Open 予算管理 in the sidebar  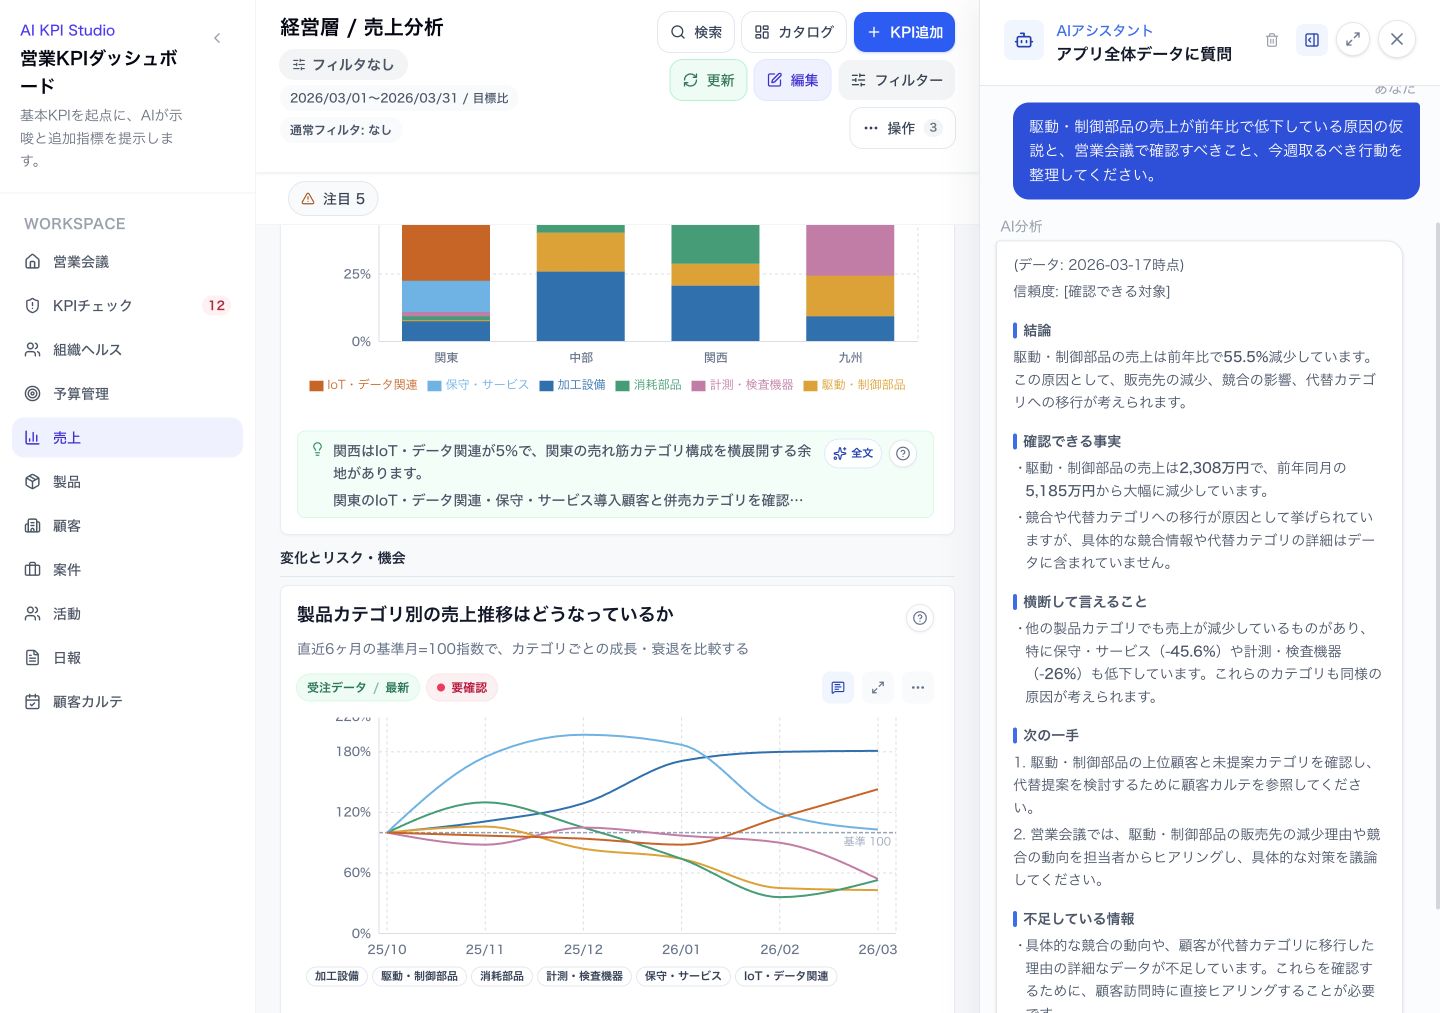click(127, 394)
